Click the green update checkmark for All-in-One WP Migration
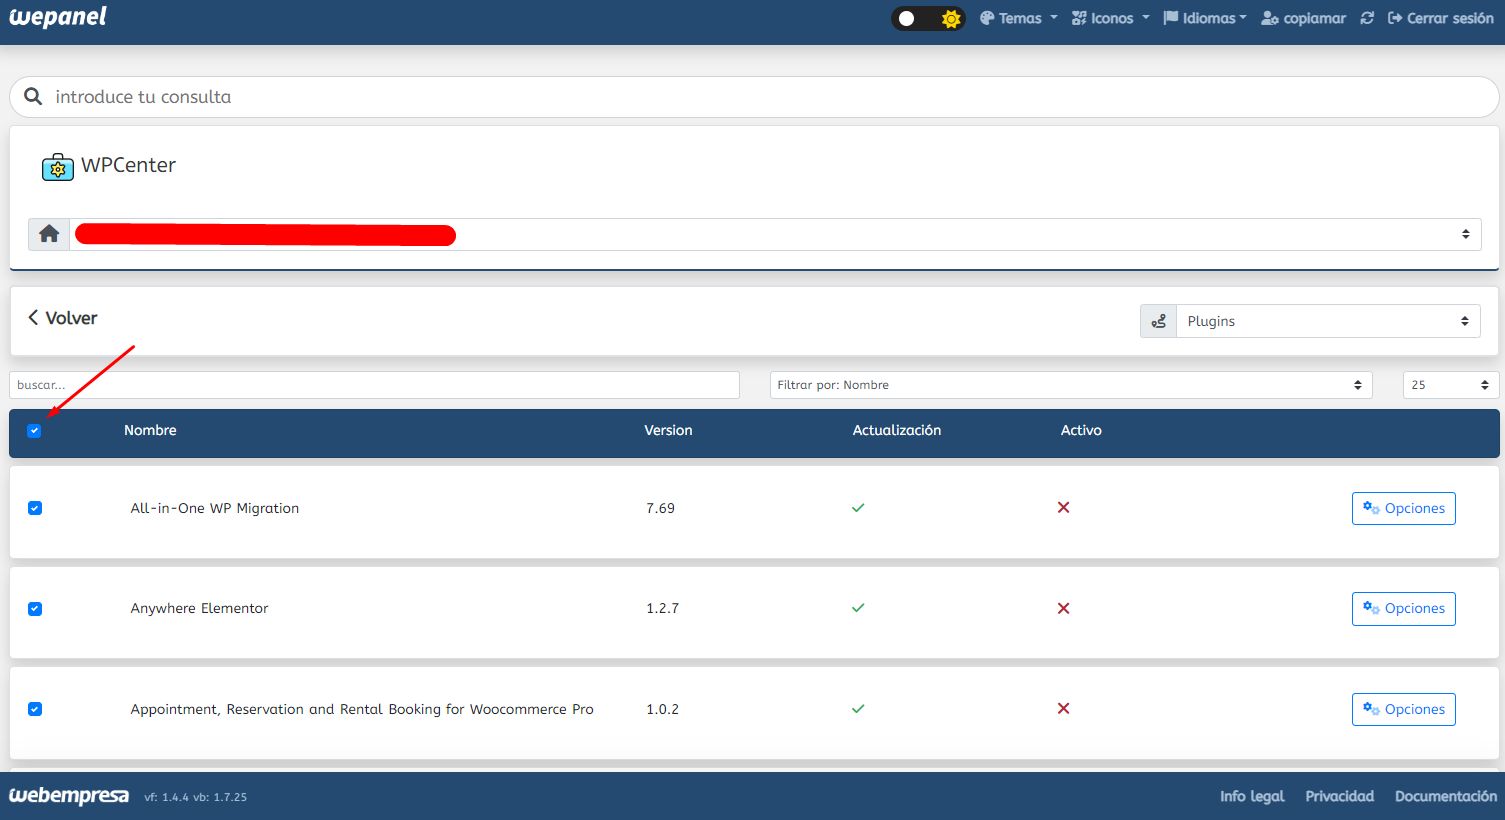The image size is (1505, 820). pos(858,508)
